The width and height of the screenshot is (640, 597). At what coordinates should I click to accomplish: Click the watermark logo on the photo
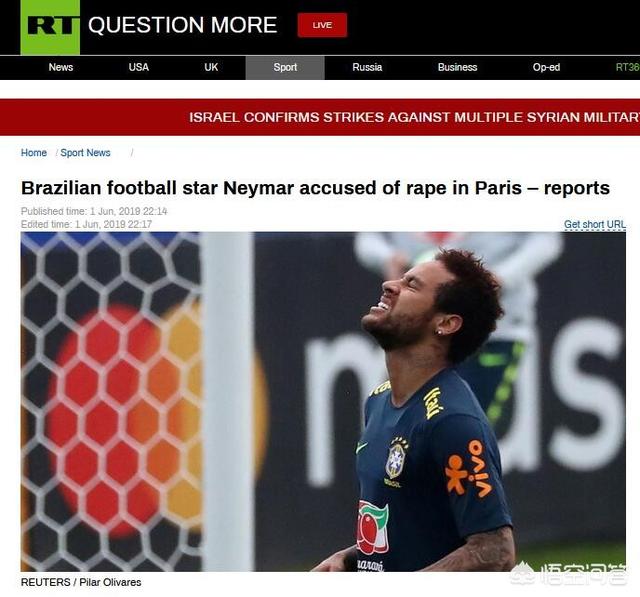tap(569, 573)
